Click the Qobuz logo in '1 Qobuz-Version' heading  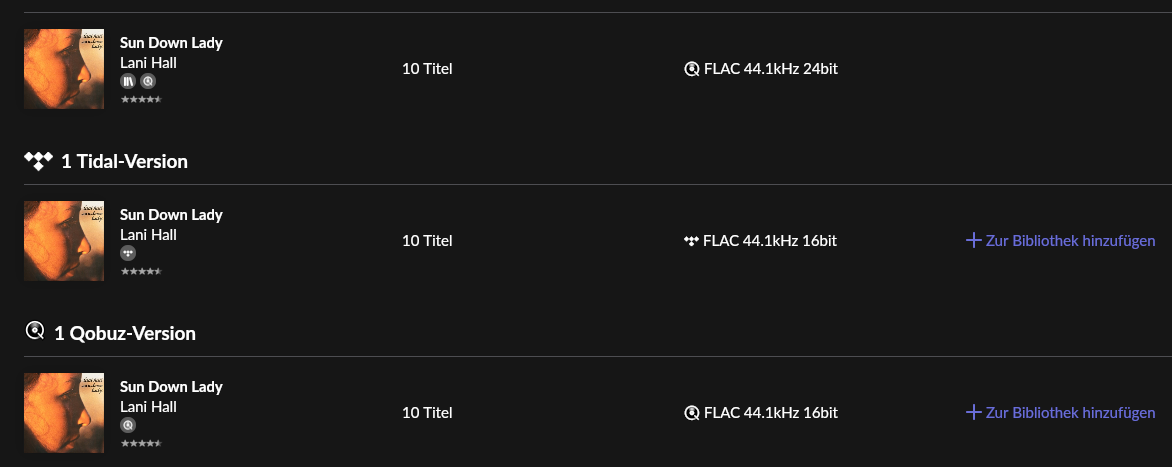click(34, 330)
